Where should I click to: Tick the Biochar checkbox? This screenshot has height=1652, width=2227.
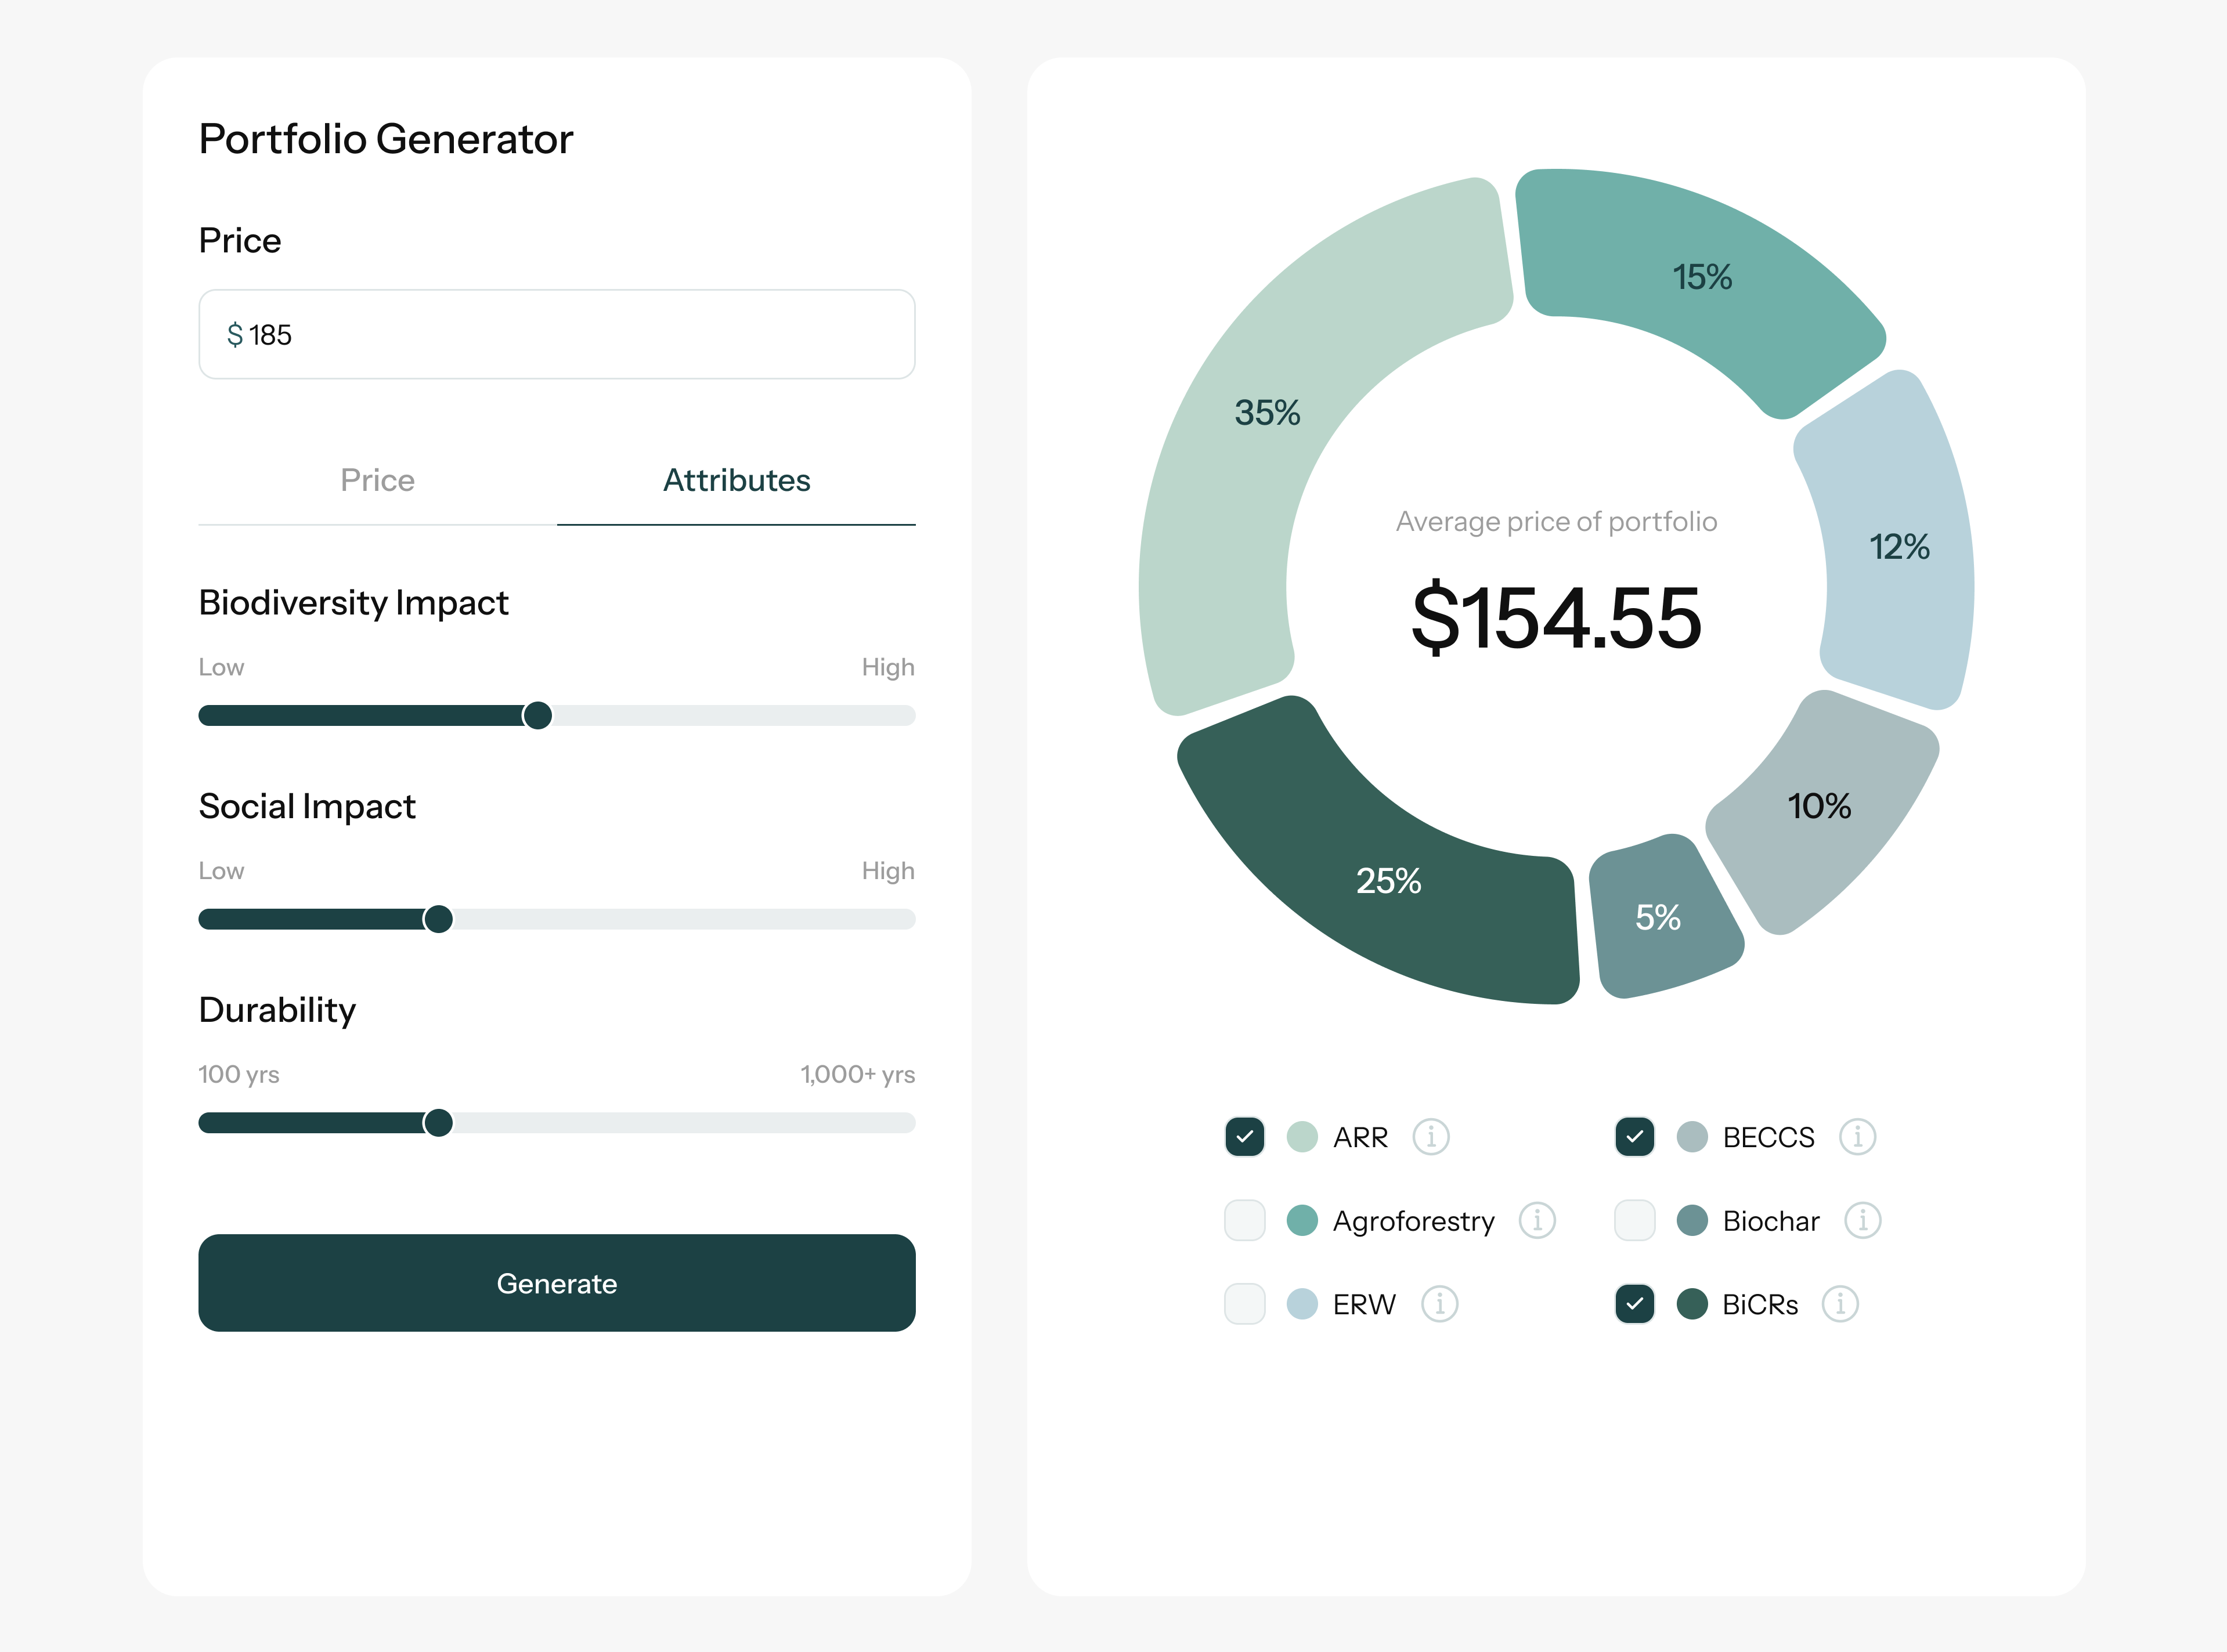tap(1634, 1220)
